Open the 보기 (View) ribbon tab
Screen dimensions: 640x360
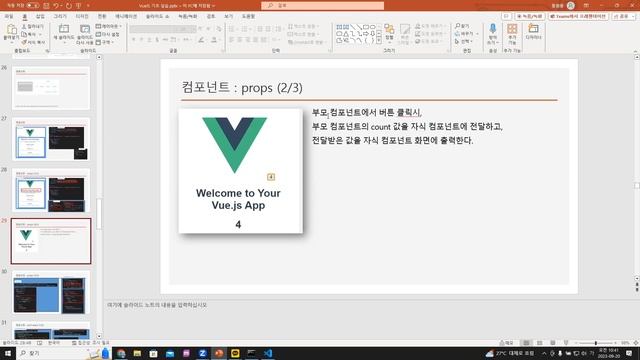pos(229,16)
